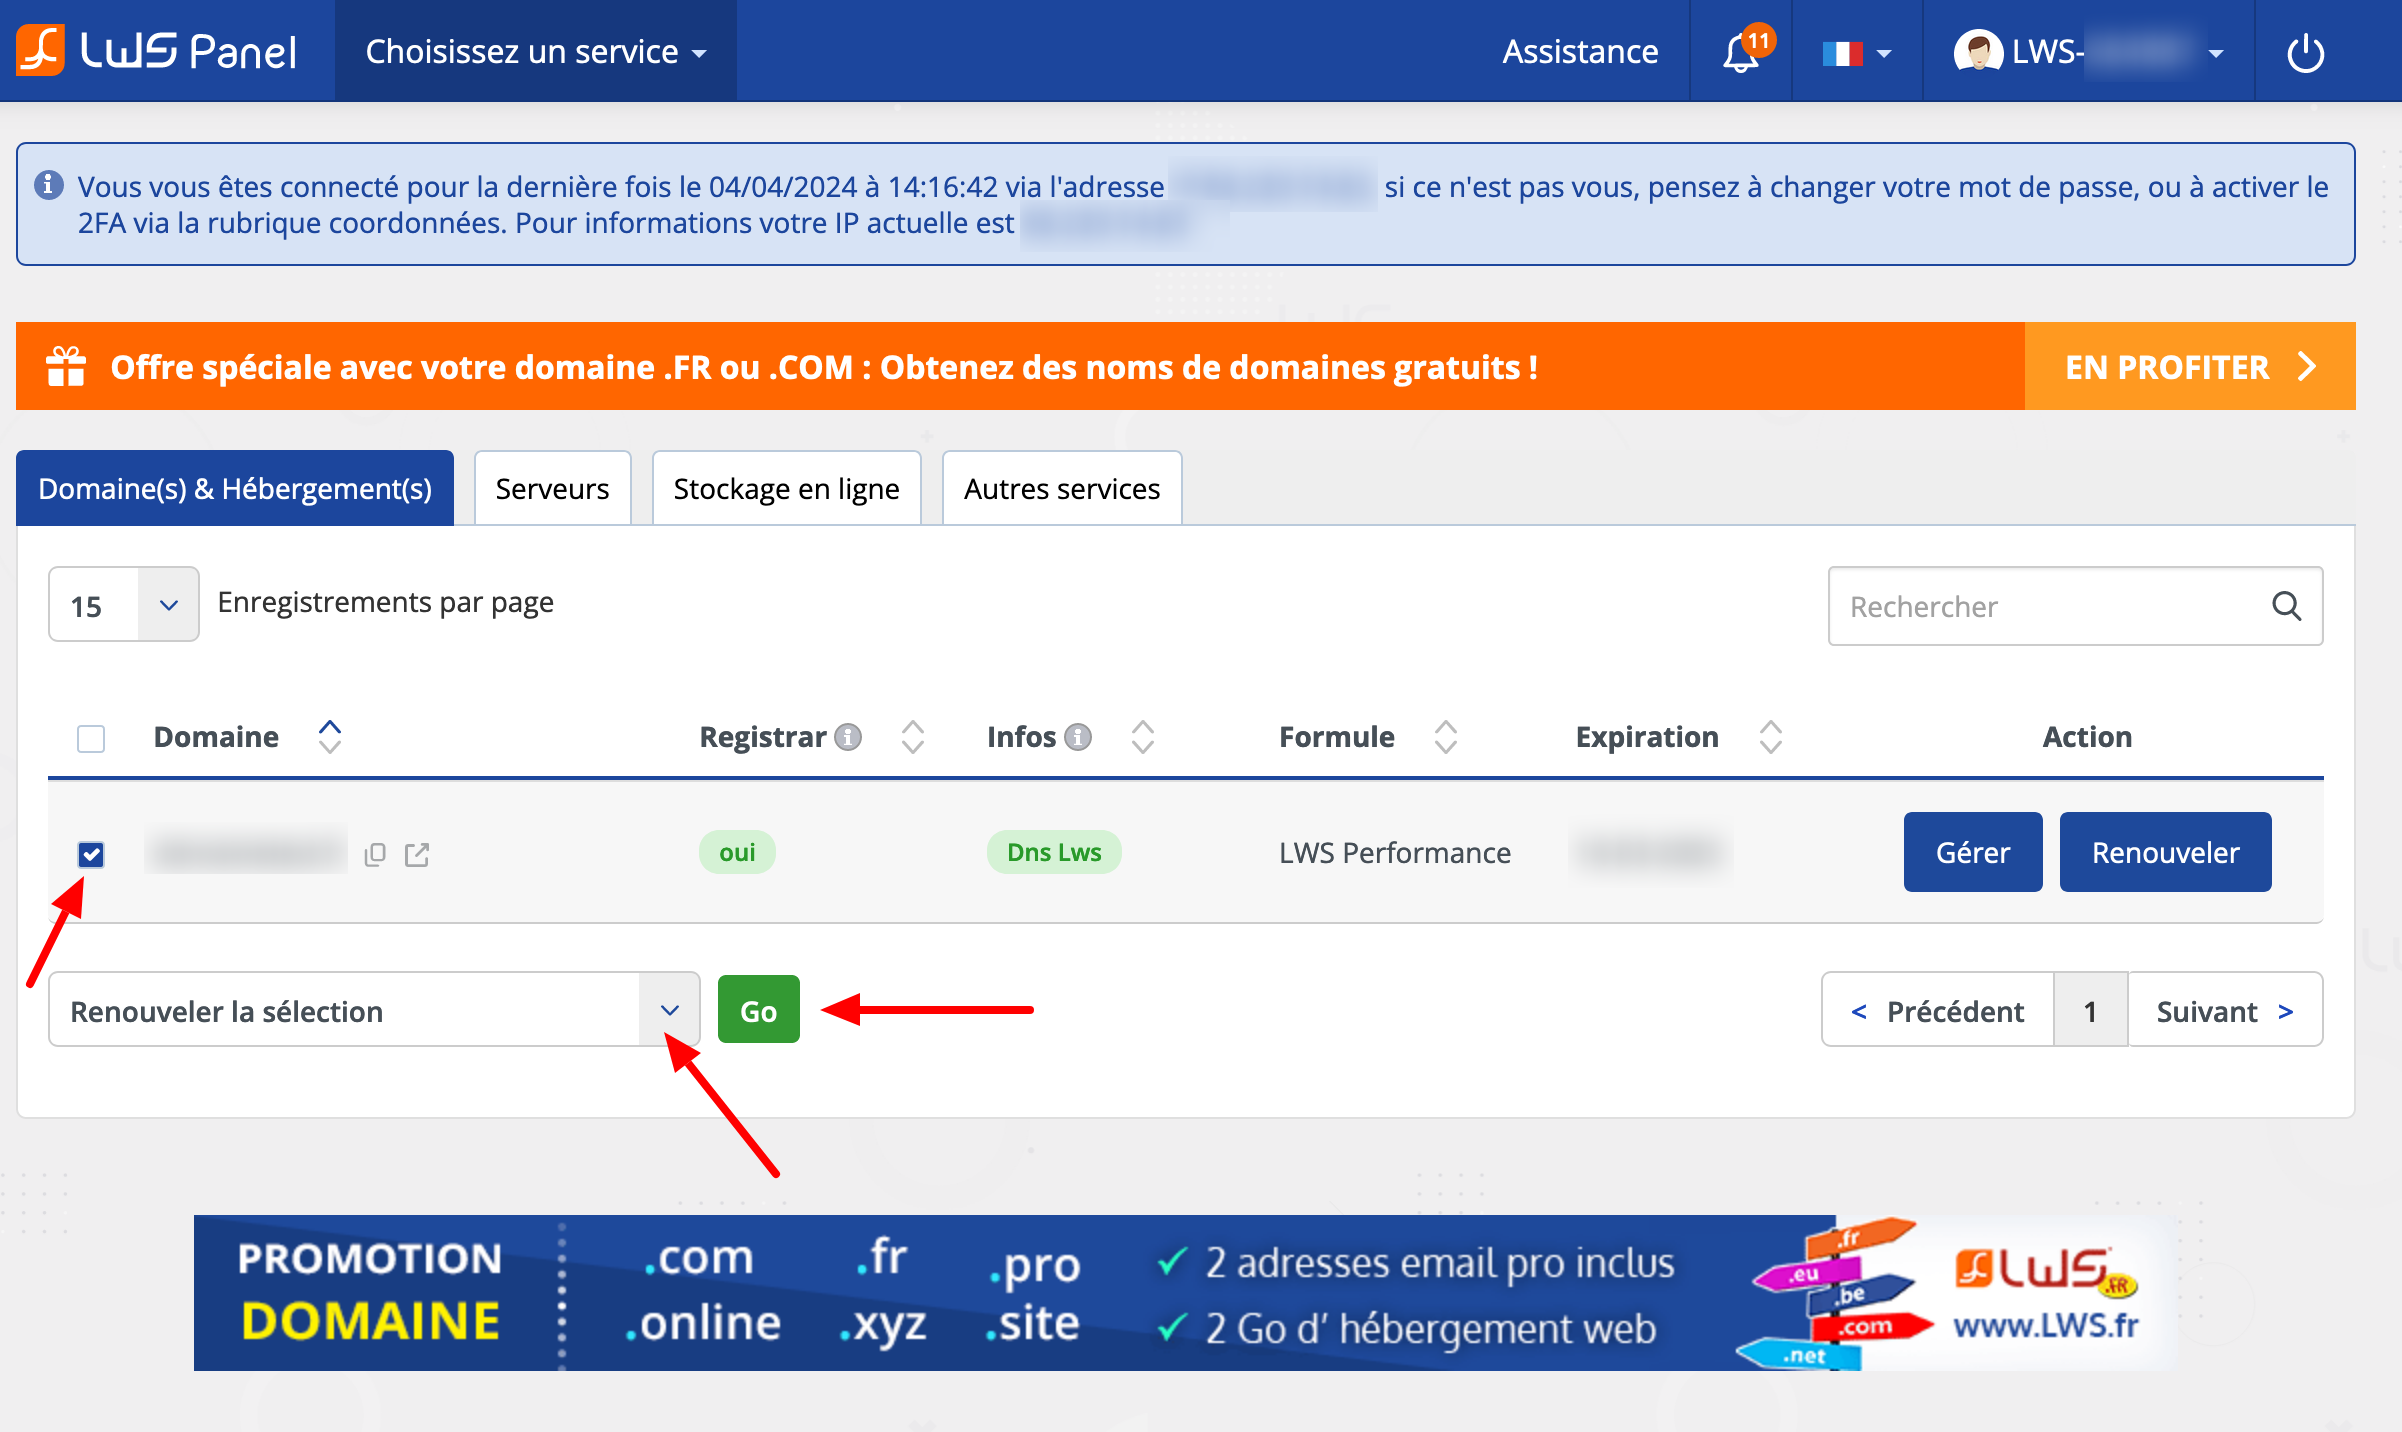The width and height of the screenshot is (2402, 1432).
Task: Click the Dns Lws badge
Action: pos(1054,852)
